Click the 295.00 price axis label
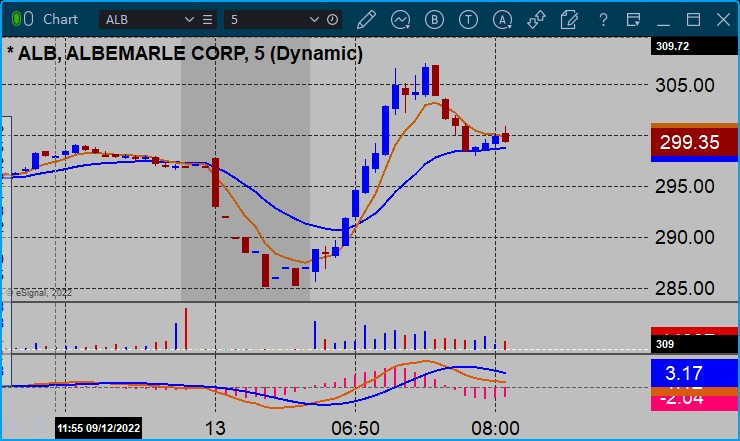 [685, 187]
